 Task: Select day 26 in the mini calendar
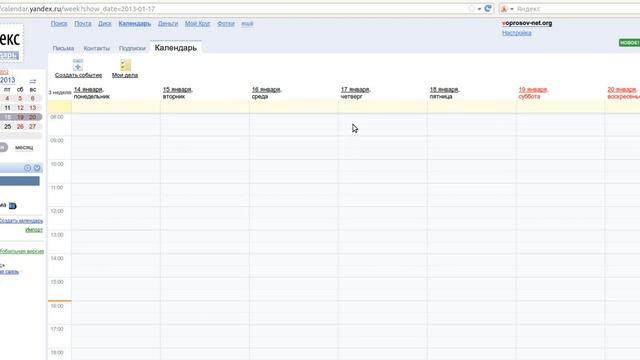[20, 127]
